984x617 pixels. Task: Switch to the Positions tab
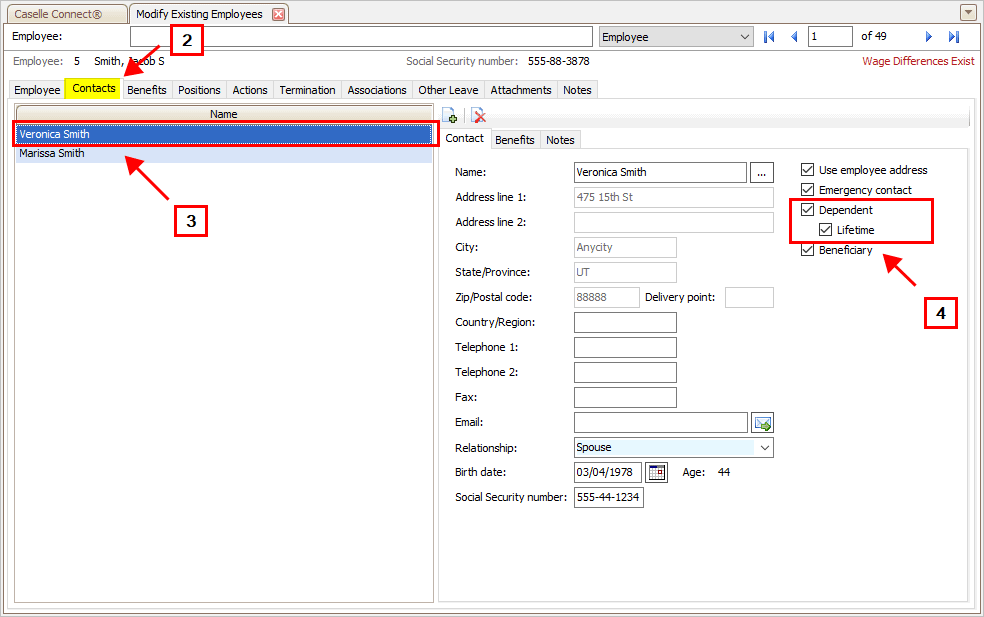coord(199,90)
